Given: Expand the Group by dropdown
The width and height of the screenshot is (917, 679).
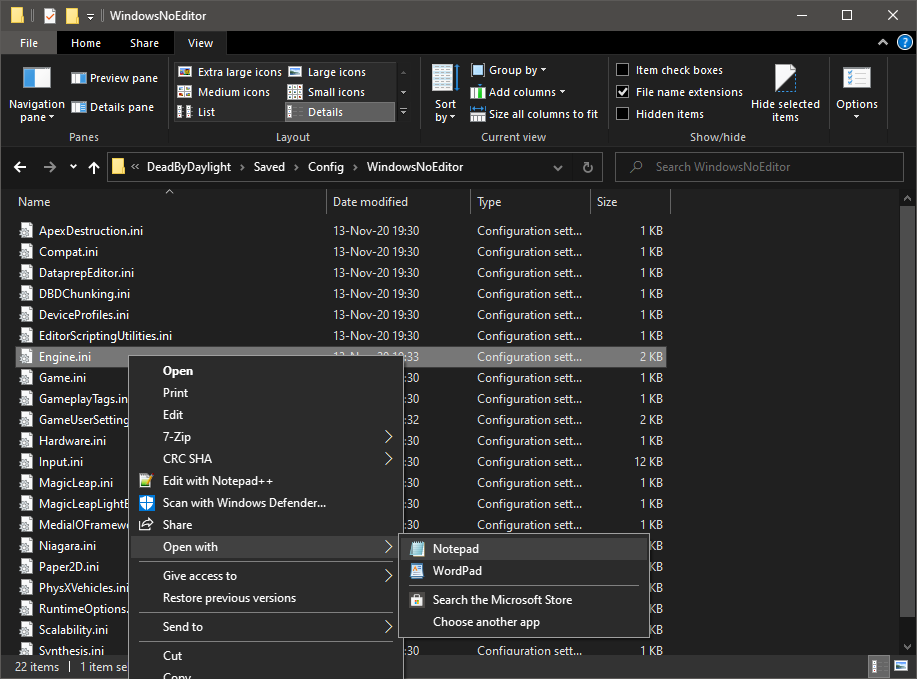Looking at the screenshot, I should 517,70.
